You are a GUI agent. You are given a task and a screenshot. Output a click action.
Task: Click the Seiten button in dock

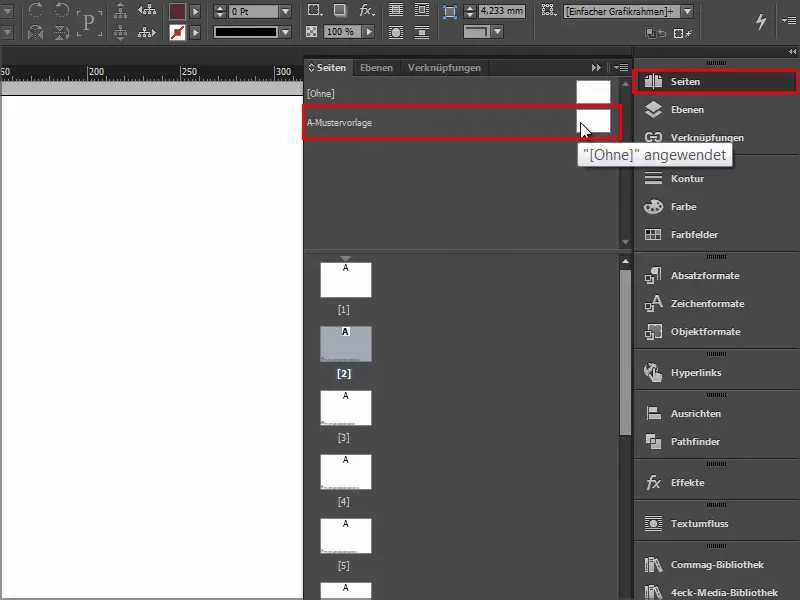(715, 82)
